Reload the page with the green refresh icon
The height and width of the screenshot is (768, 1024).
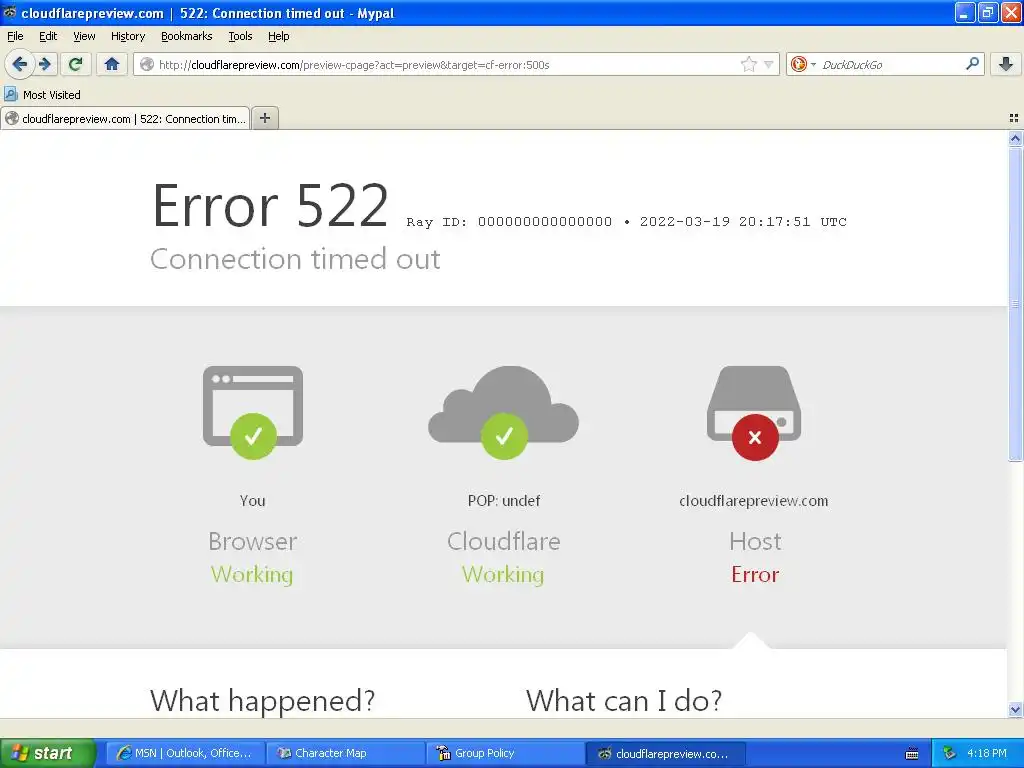(x=75, y=64)
